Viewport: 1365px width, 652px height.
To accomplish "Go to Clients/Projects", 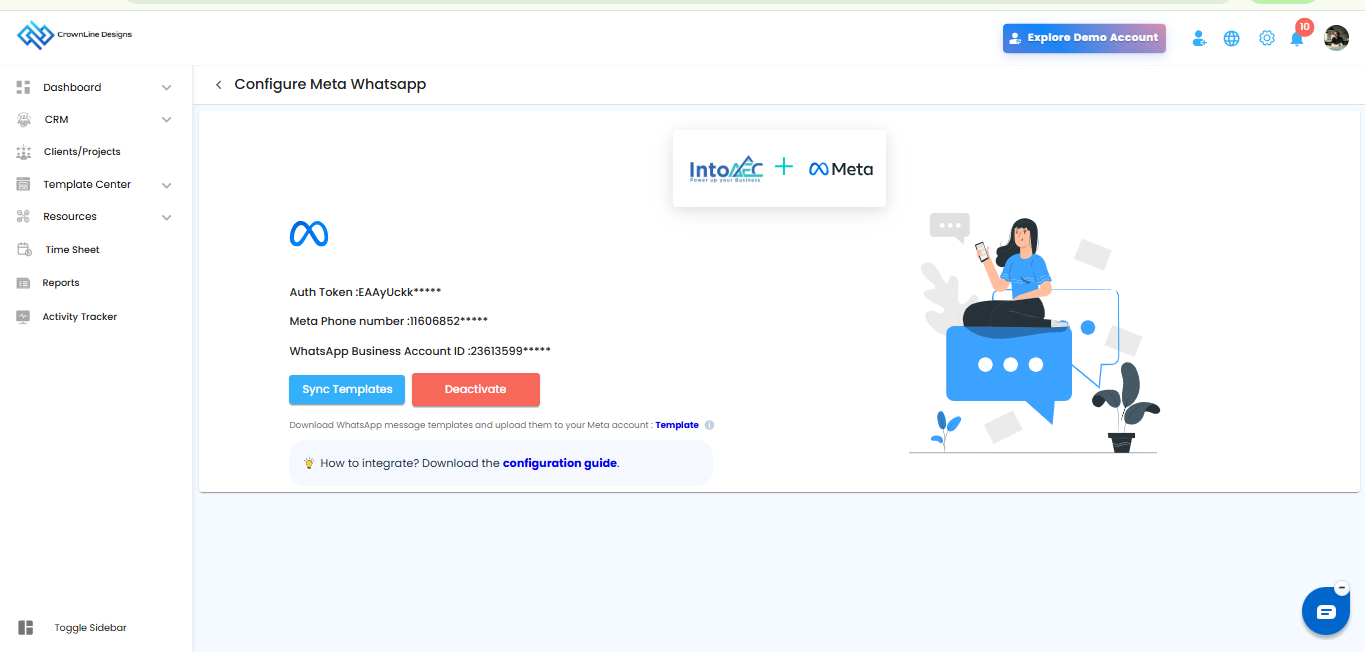I will pos(82,152).
